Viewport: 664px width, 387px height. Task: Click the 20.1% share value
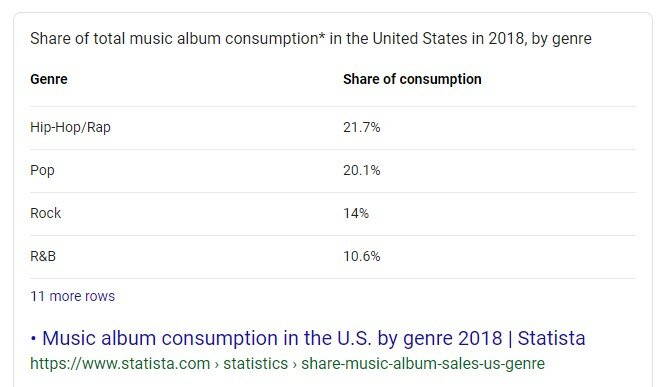[362, 170]
